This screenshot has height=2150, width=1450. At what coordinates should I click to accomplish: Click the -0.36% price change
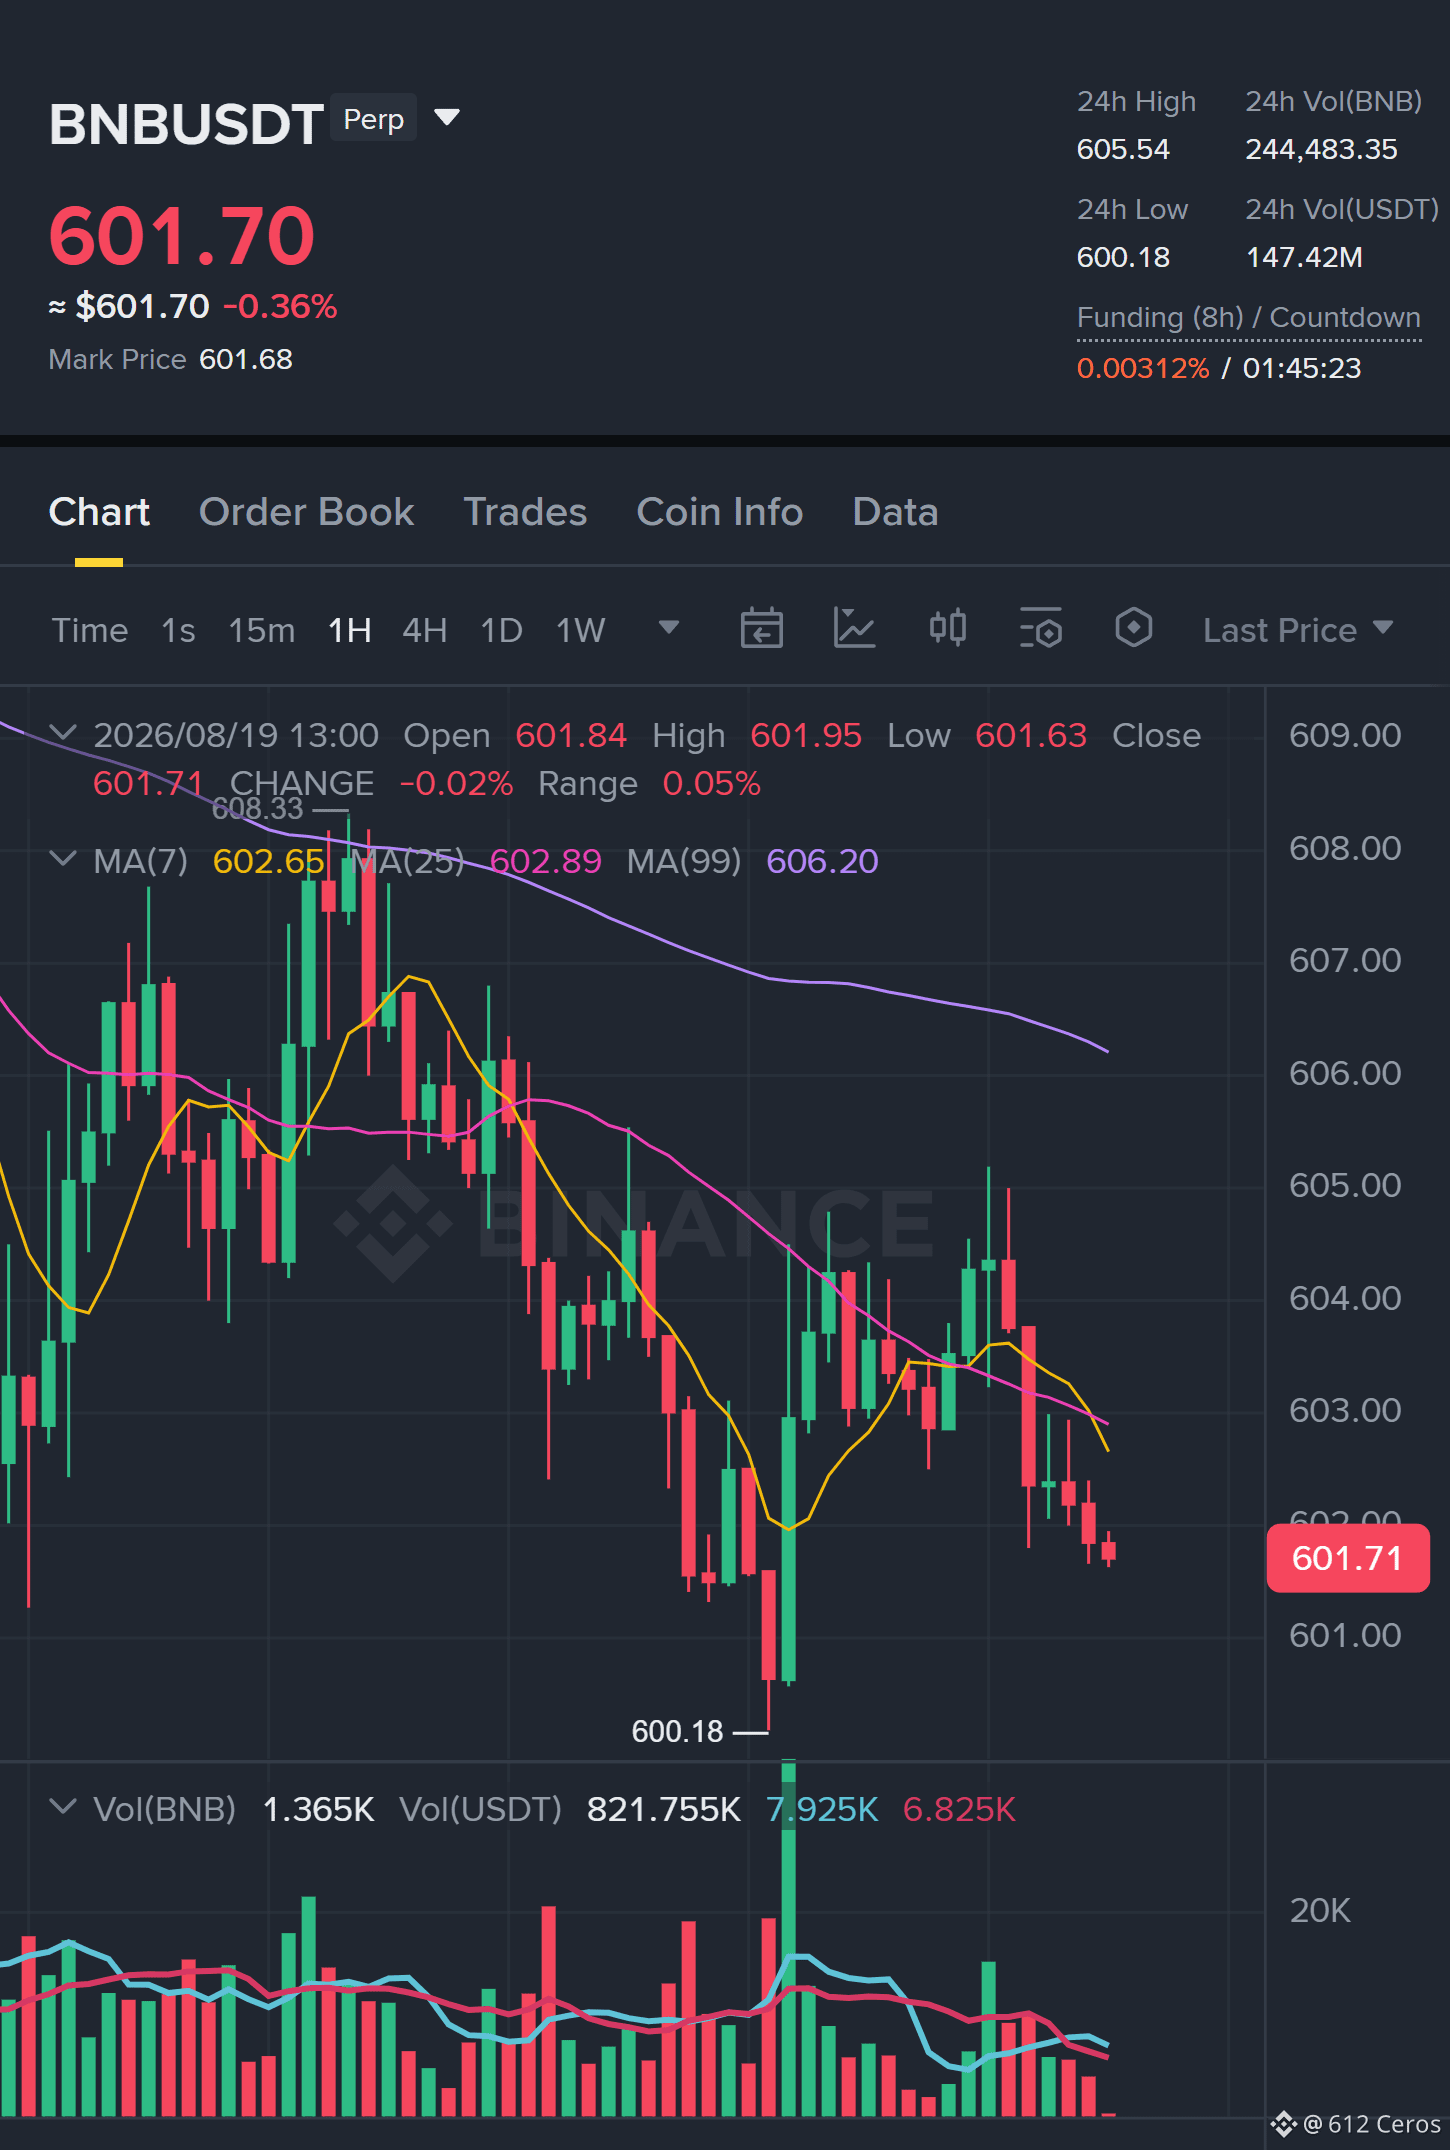280,306
